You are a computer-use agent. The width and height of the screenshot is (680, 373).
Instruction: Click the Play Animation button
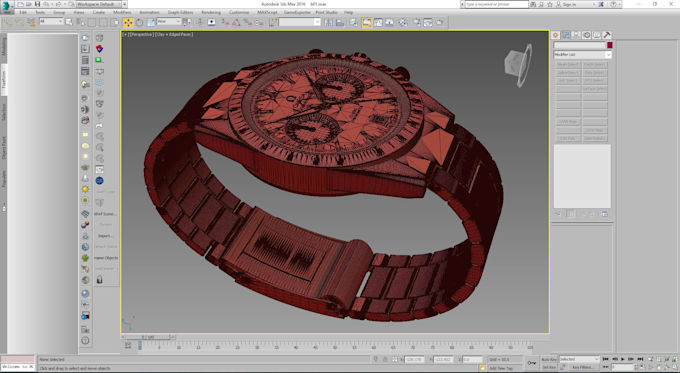click(623, 359)
